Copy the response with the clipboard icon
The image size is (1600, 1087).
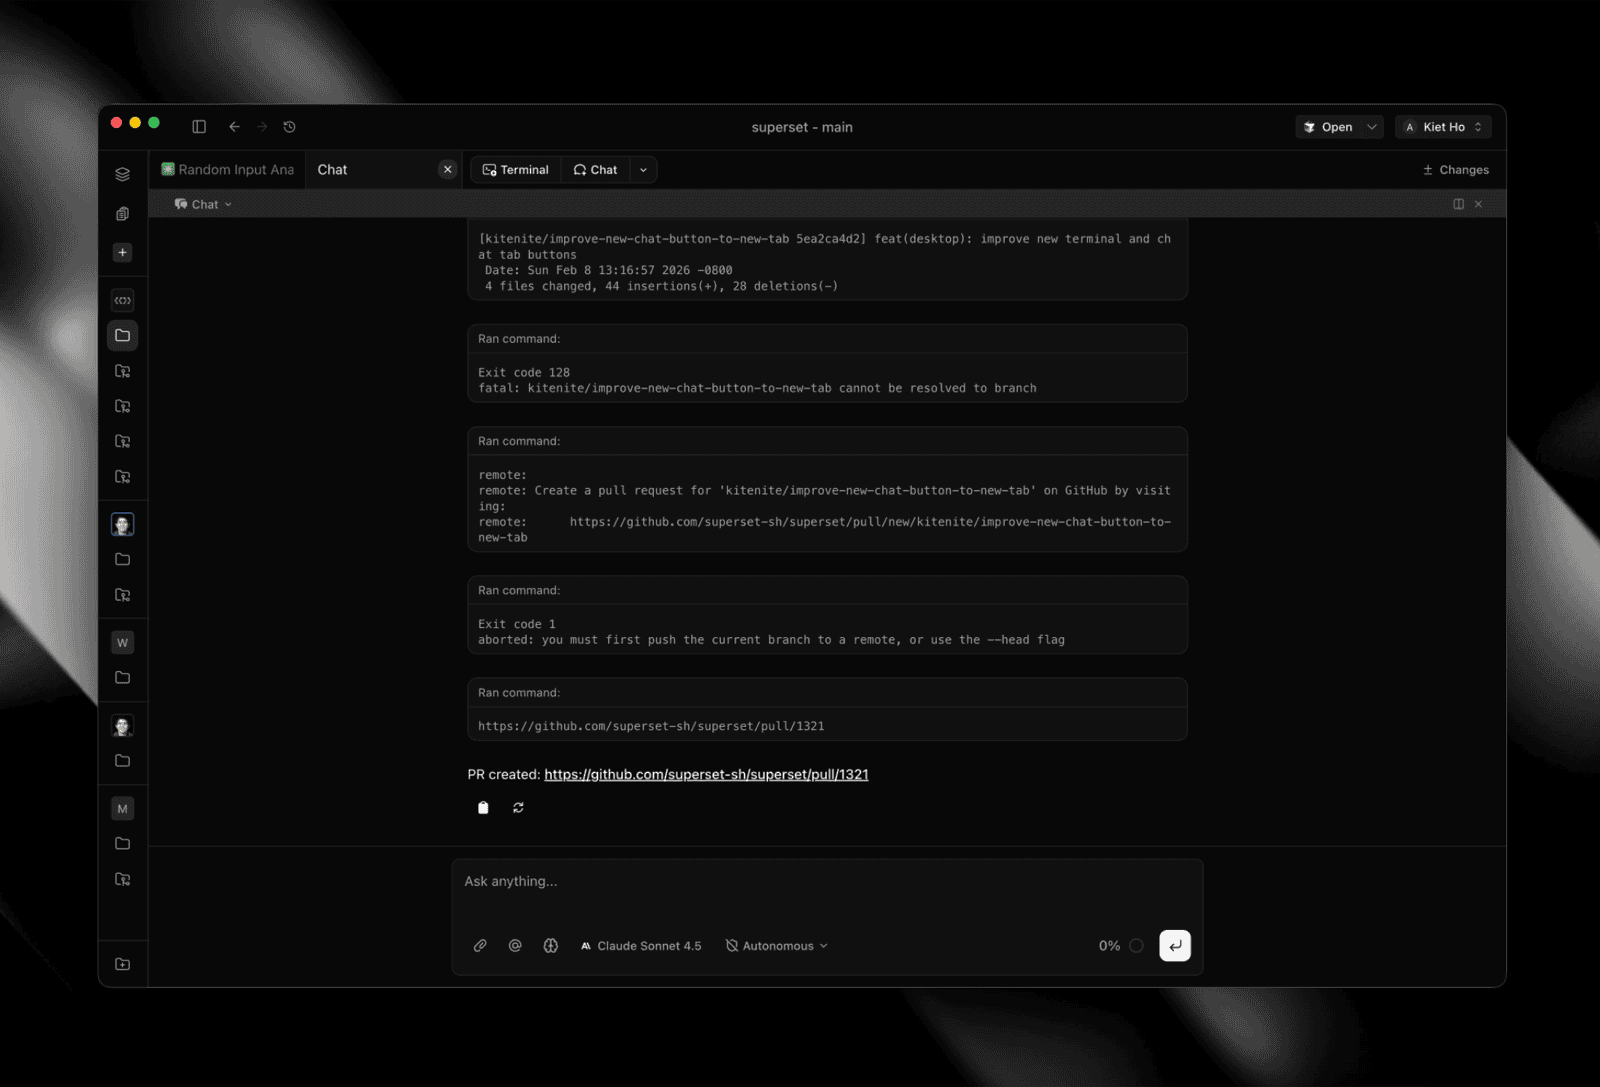pyautogui.click(x=483, y=808)
